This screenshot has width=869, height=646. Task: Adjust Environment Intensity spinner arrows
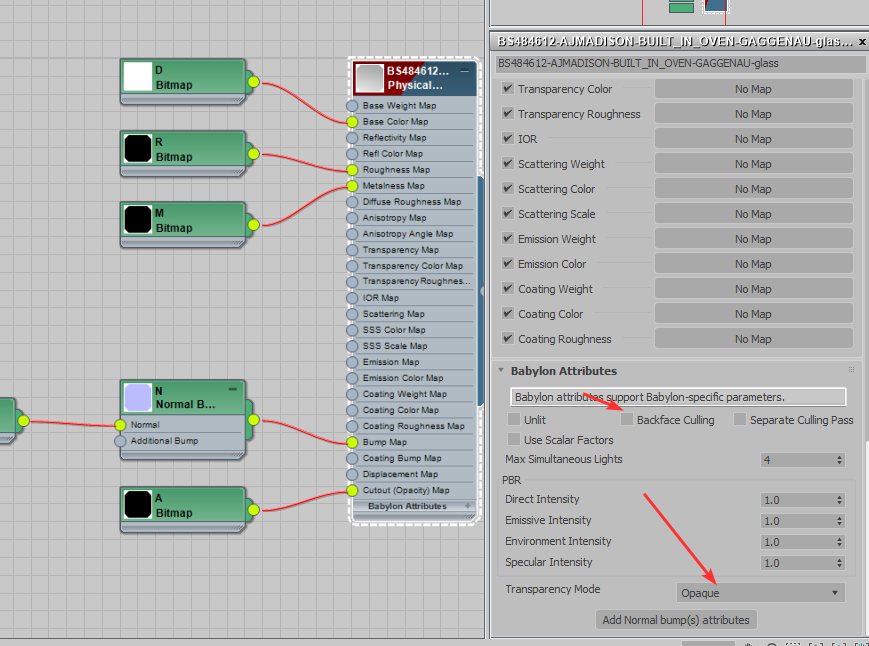point(839,542)
